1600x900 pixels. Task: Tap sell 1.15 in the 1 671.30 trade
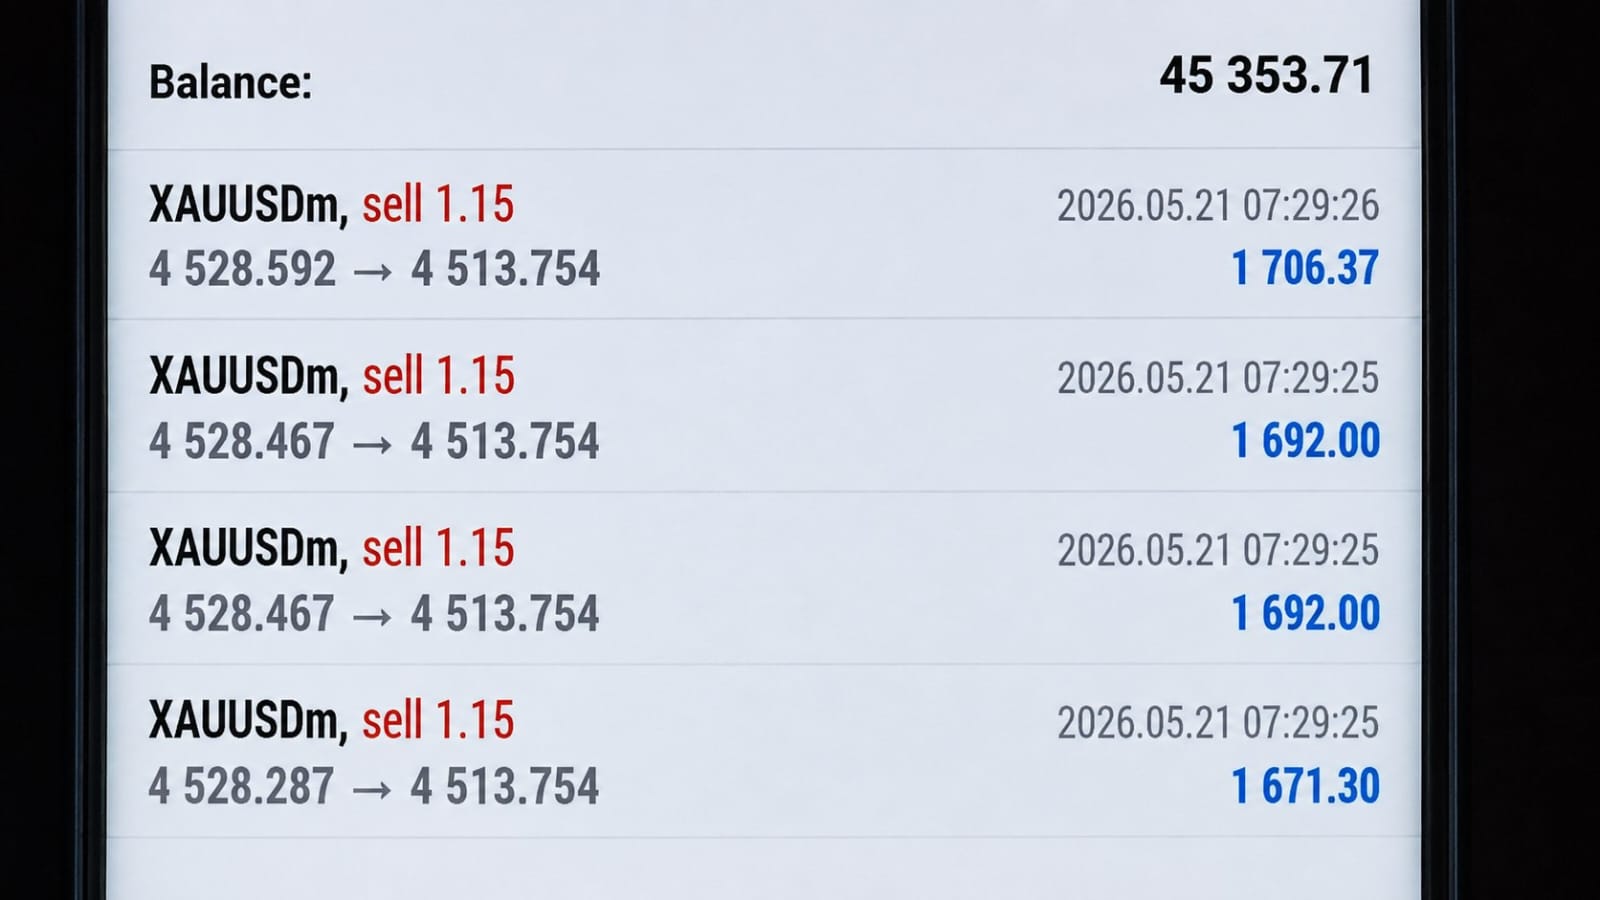click(x=438, y=720)
